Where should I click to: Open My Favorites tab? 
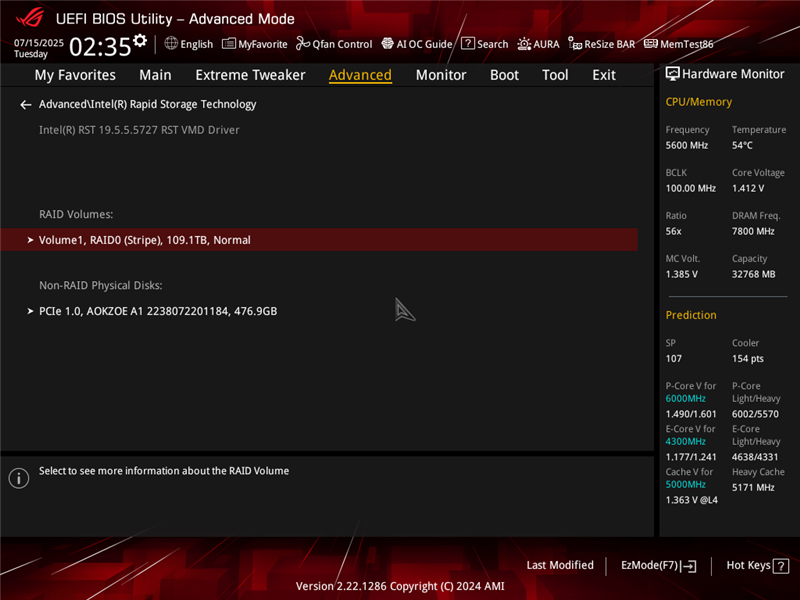pos(75,75)
